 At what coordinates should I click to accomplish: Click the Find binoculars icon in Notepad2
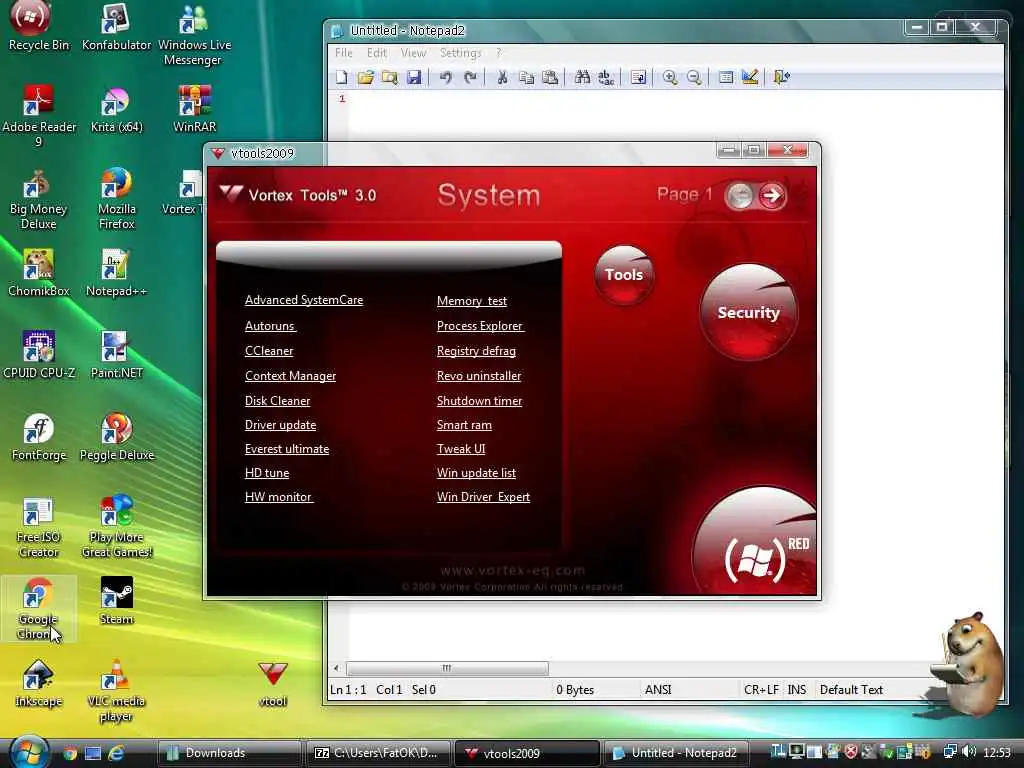[583, 77]
